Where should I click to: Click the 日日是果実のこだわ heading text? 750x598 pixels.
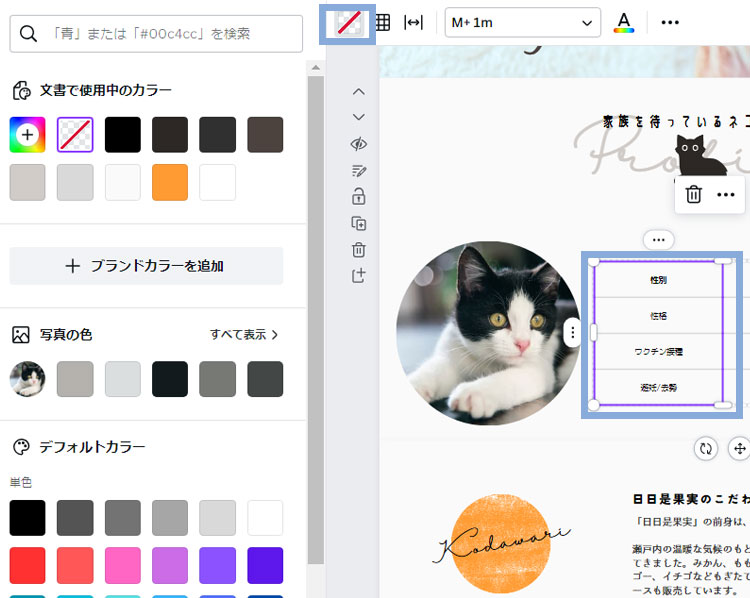pyautogui.click(x=691, y=499)
